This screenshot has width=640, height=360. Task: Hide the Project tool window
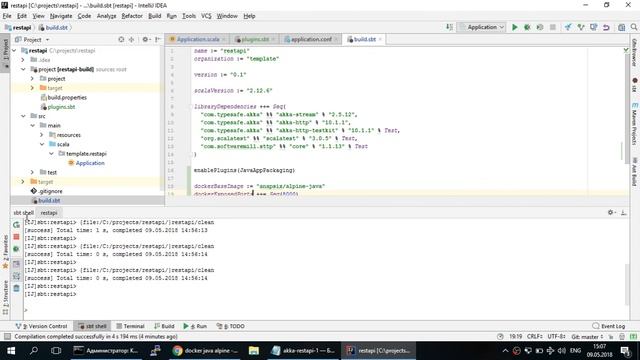(x=158, y=40)
